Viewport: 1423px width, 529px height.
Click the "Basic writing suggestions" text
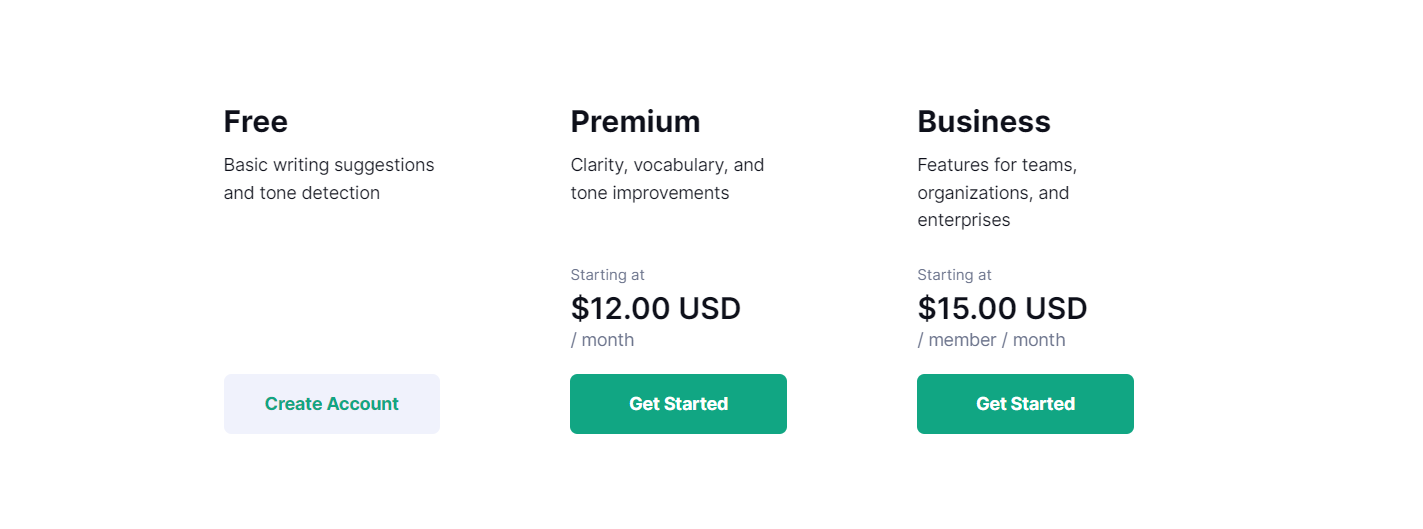(329, 165)
